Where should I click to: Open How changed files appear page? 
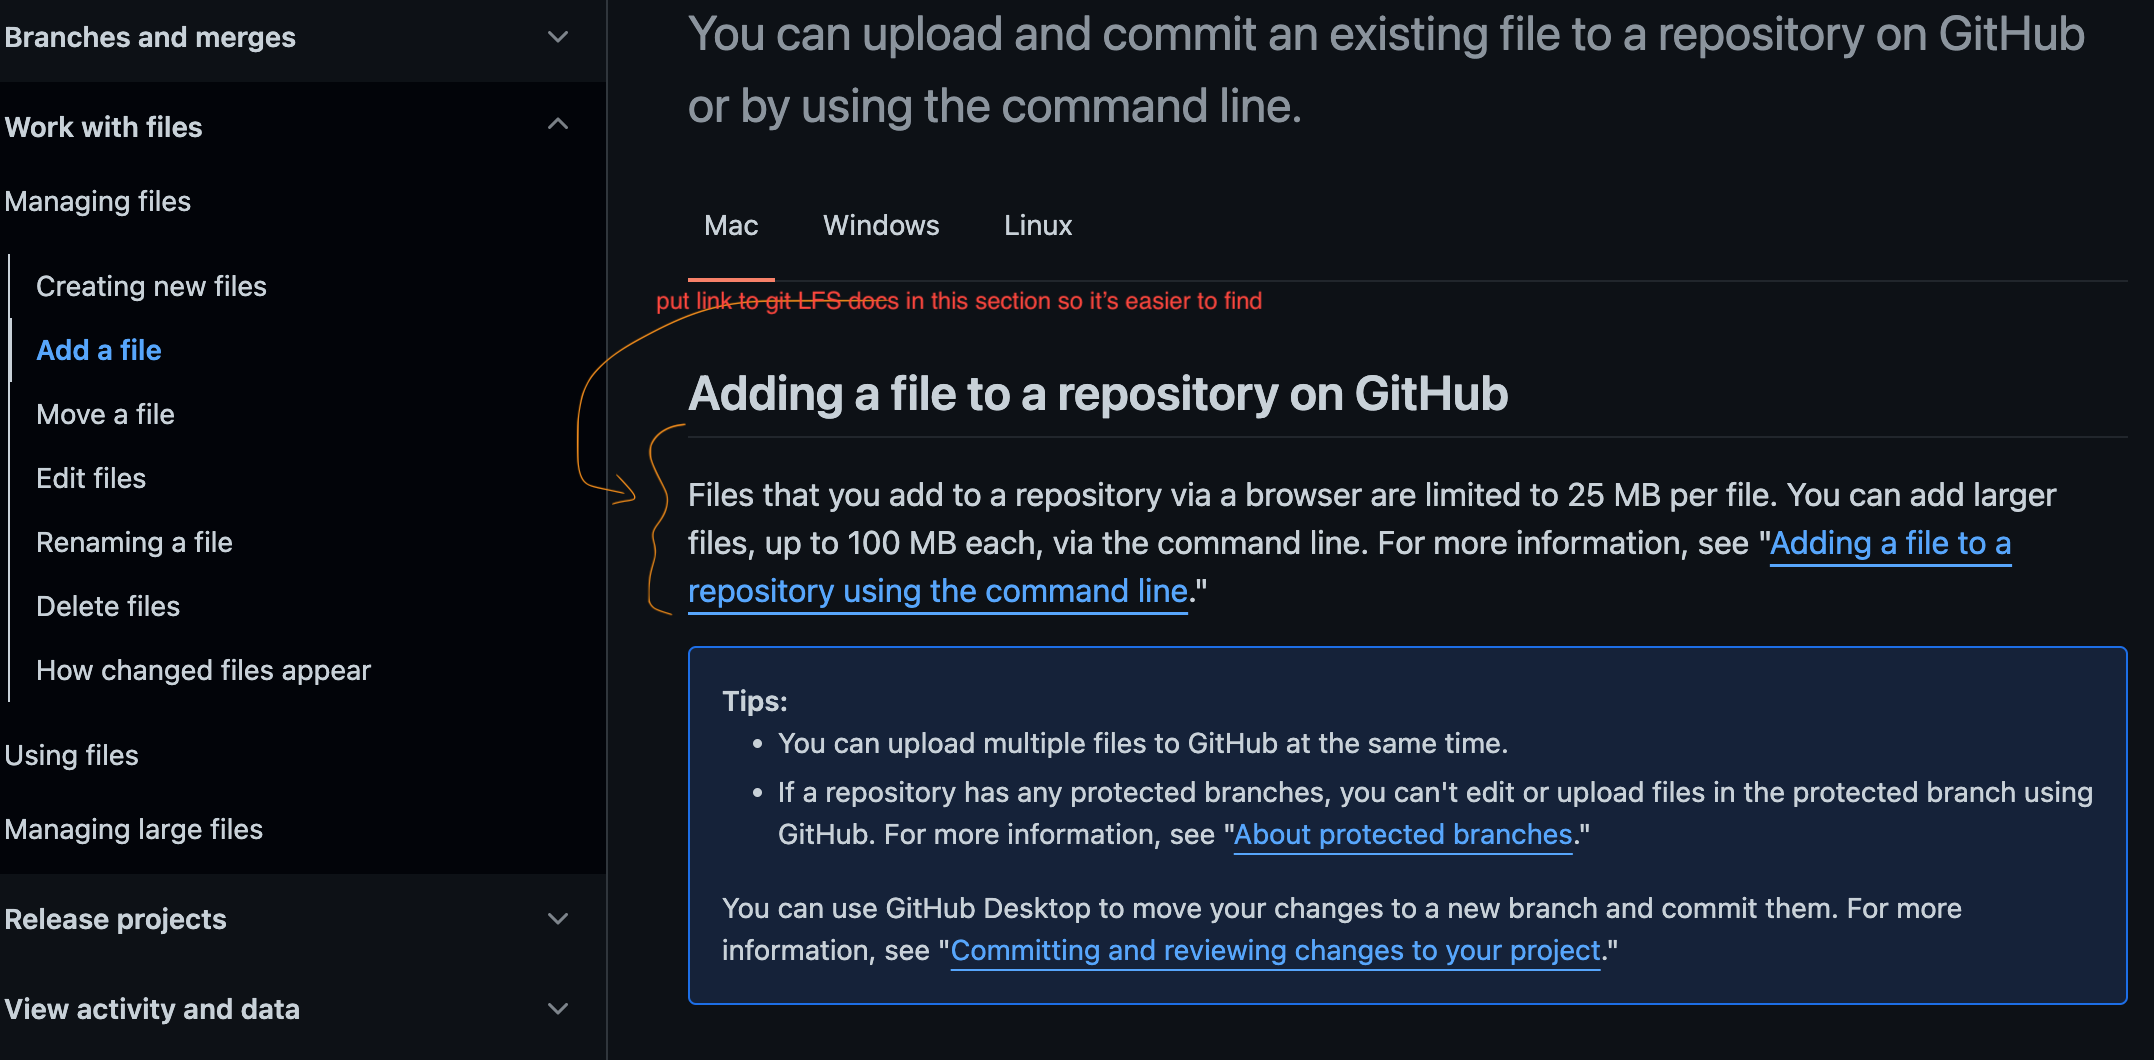(x=203, y=670)
